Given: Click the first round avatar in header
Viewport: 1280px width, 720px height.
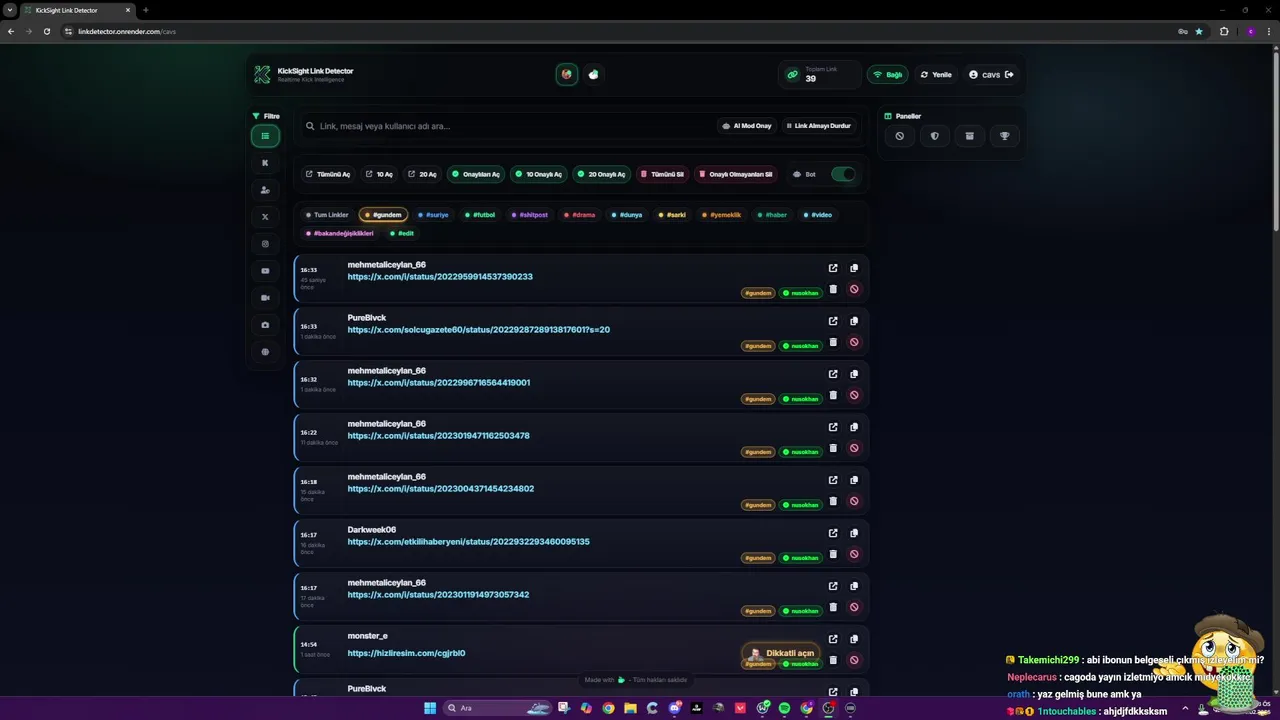Looking at the screenshot, I should pos(567,74).
